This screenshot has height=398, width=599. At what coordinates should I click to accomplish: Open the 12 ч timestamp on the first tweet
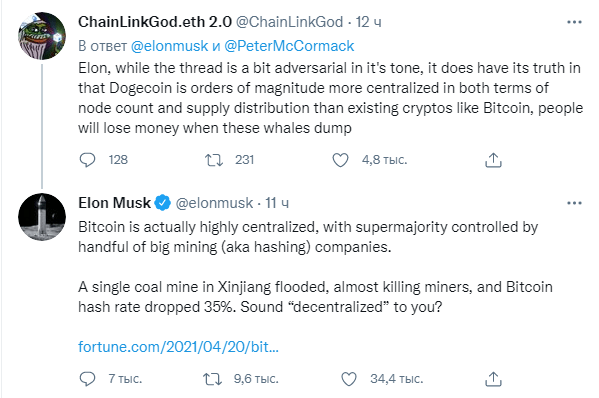(x=368, y=22)
